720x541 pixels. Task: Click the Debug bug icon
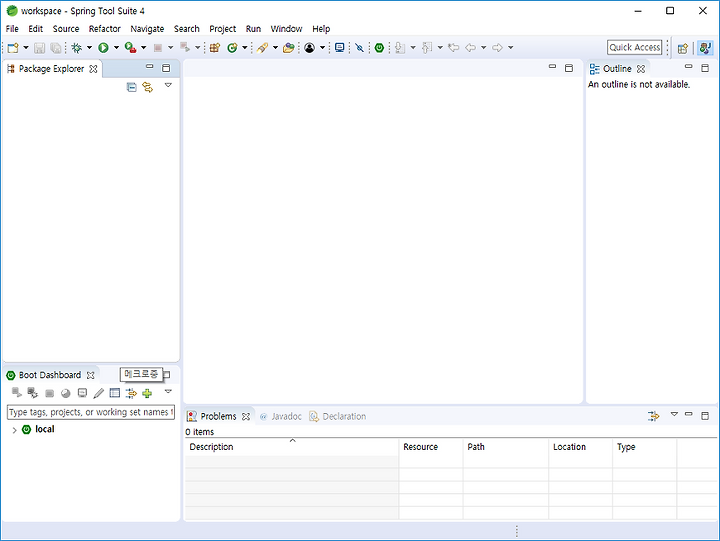(76, 47)
